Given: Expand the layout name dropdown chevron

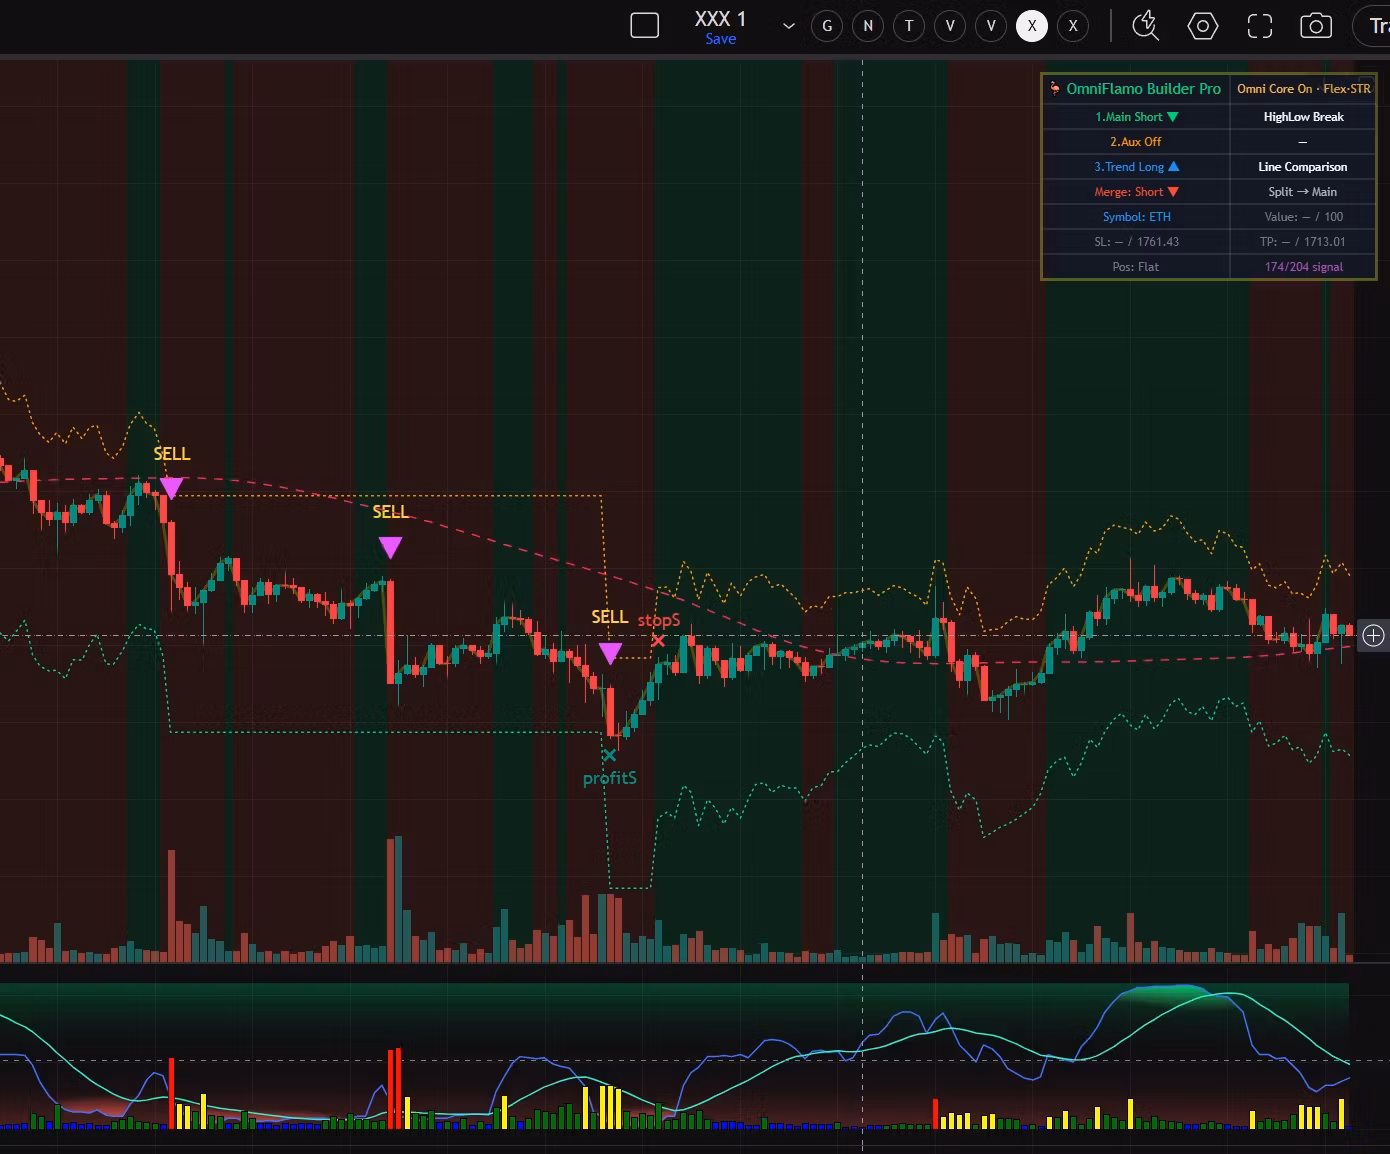Looking at the screenshot, I should (789, 26).
